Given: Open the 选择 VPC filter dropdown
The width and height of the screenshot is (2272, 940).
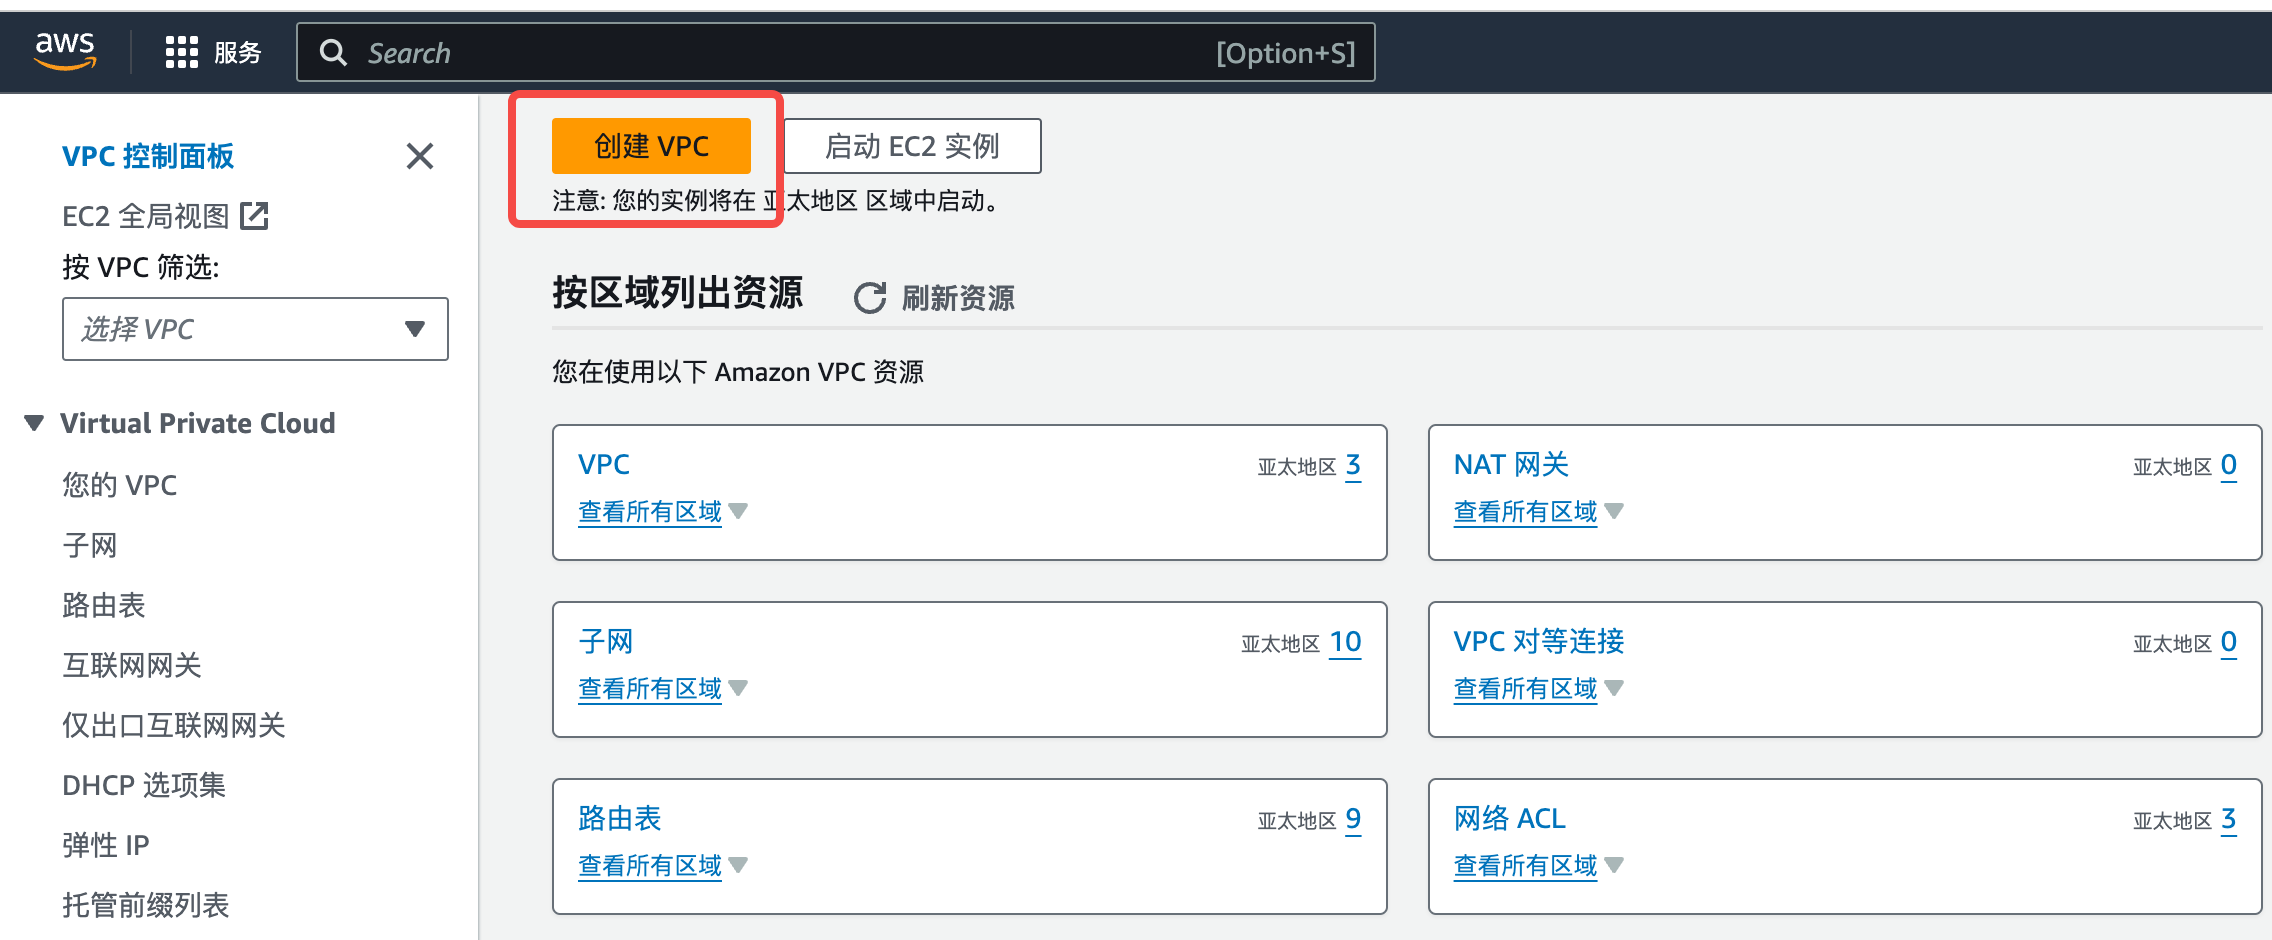Looking at the screenshot, I should tap(255, 329).
